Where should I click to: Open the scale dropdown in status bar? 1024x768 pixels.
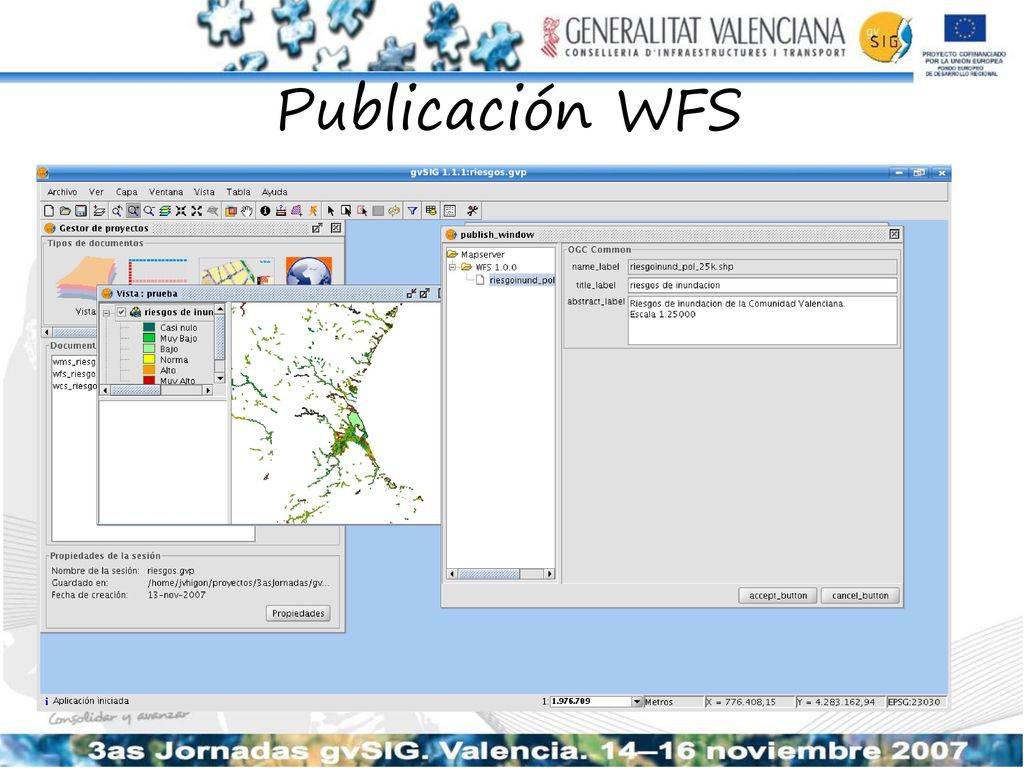(637, 702)
